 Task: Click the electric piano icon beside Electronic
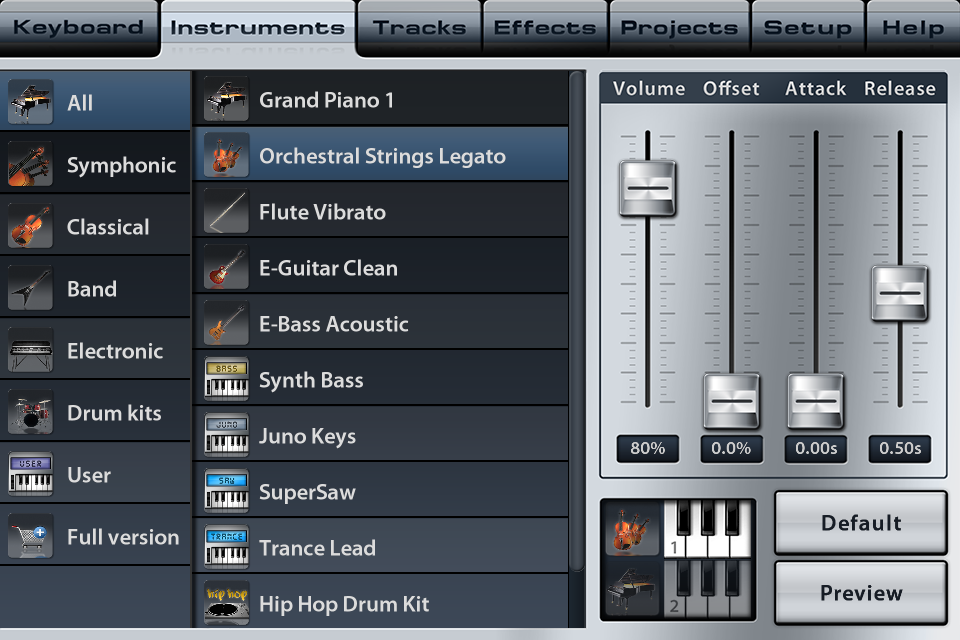[x=30, y=350]
